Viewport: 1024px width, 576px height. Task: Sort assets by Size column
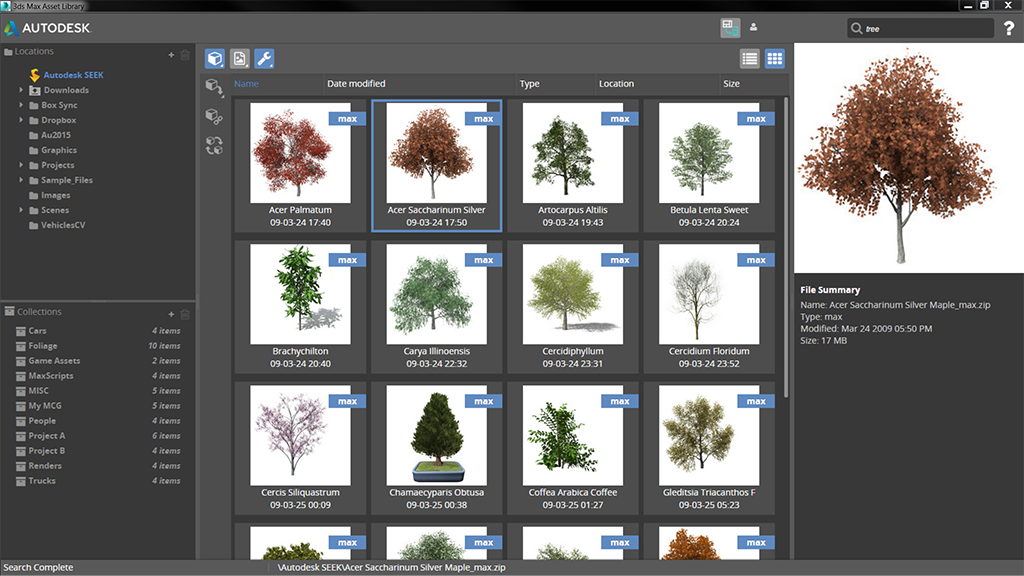[x=732, y=84]
